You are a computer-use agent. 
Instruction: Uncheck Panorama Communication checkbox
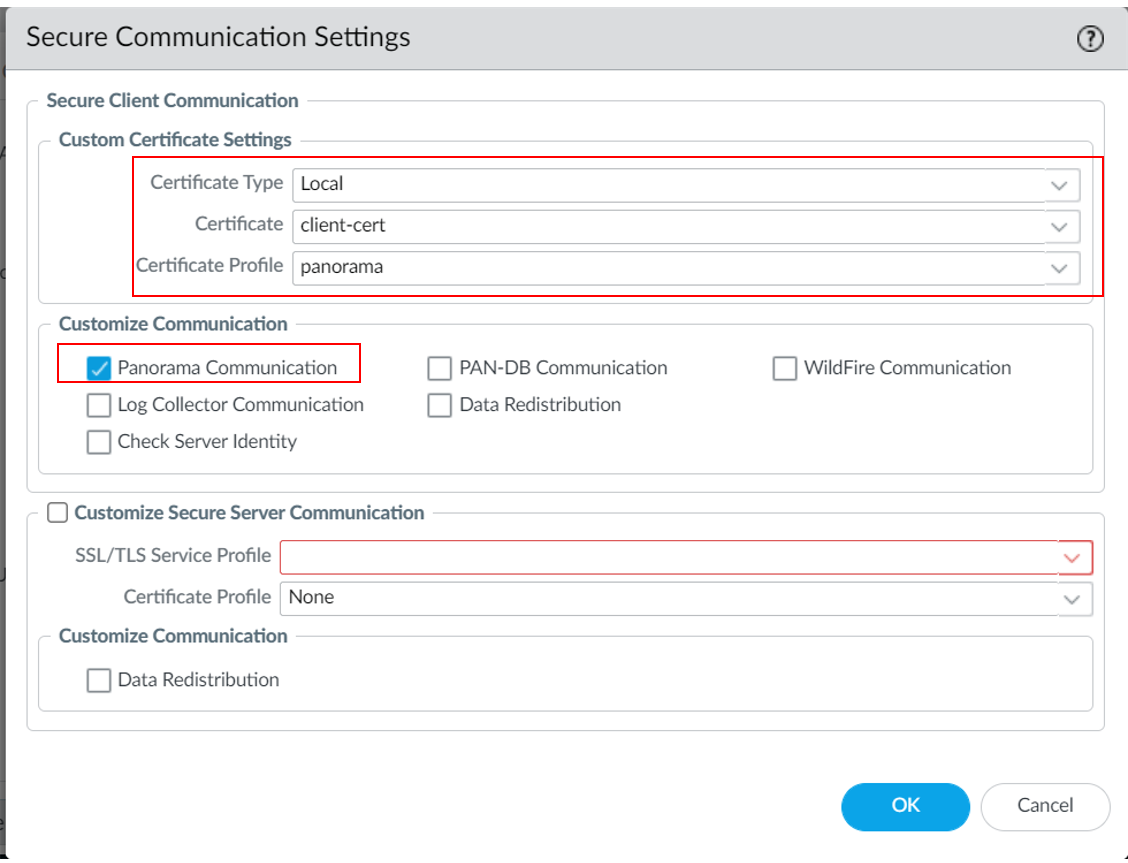(x=99, y=368)
